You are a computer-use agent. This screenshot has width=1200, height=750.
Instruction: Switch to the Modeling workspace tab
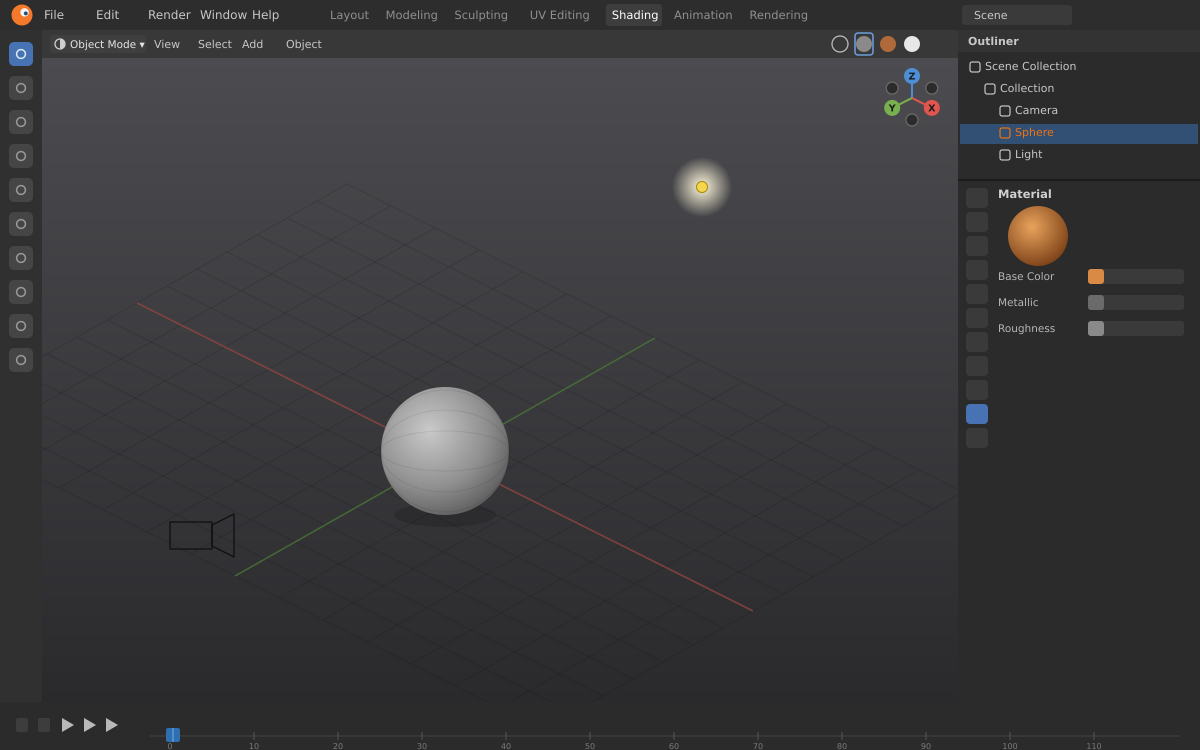(x=412, y=15)
